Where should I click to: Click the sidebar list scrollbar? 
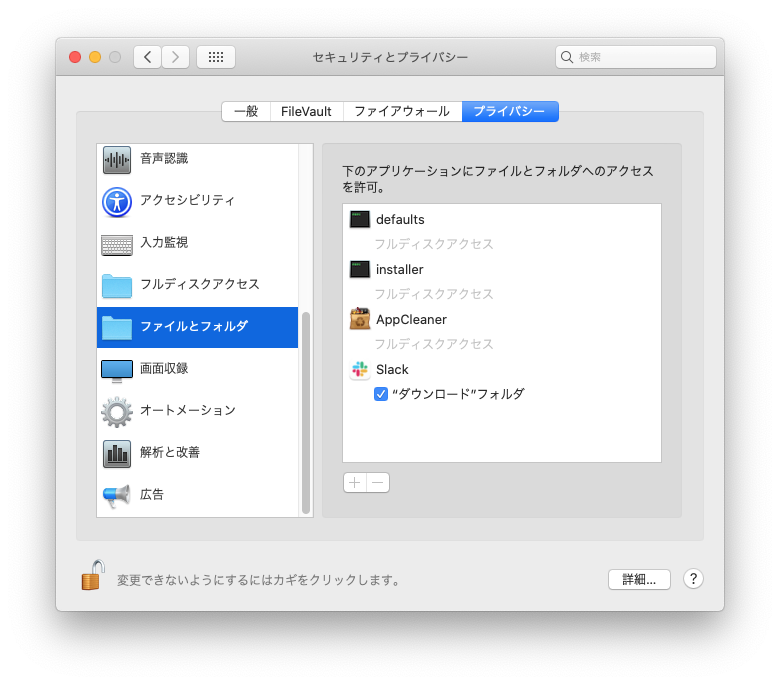tap(306, 413)
